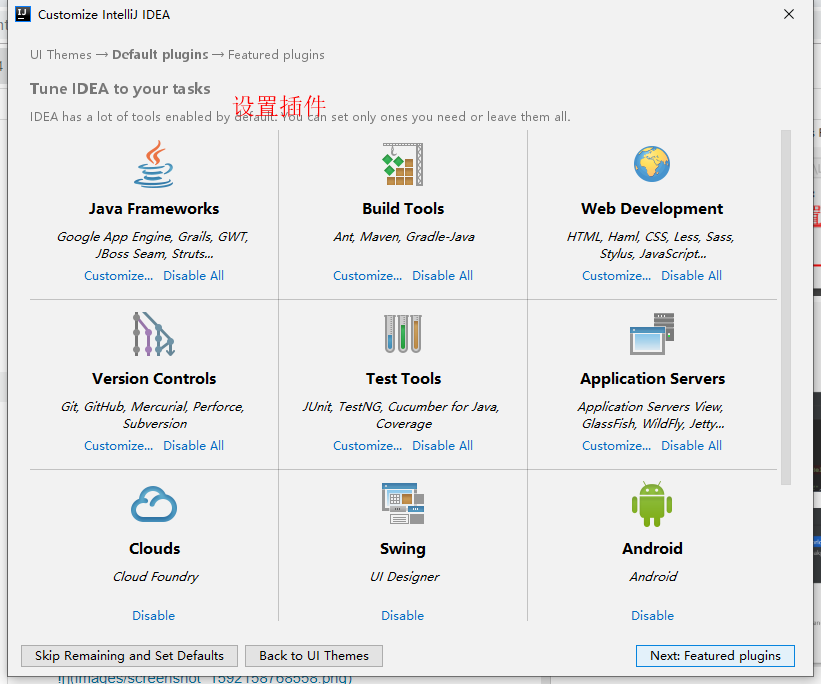
Task: Click Back to UI Themes
Action: pyautogui.click(x=313, y=655)
